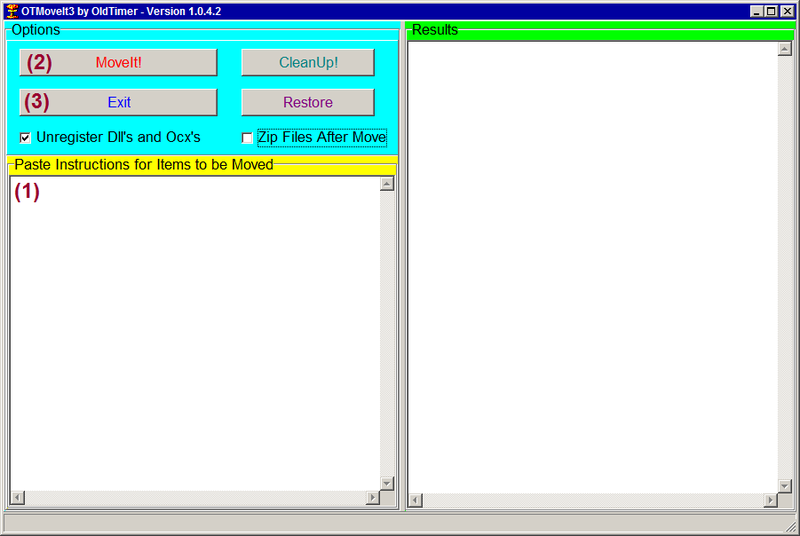Click the Results pane scroll up arrow

785,48
